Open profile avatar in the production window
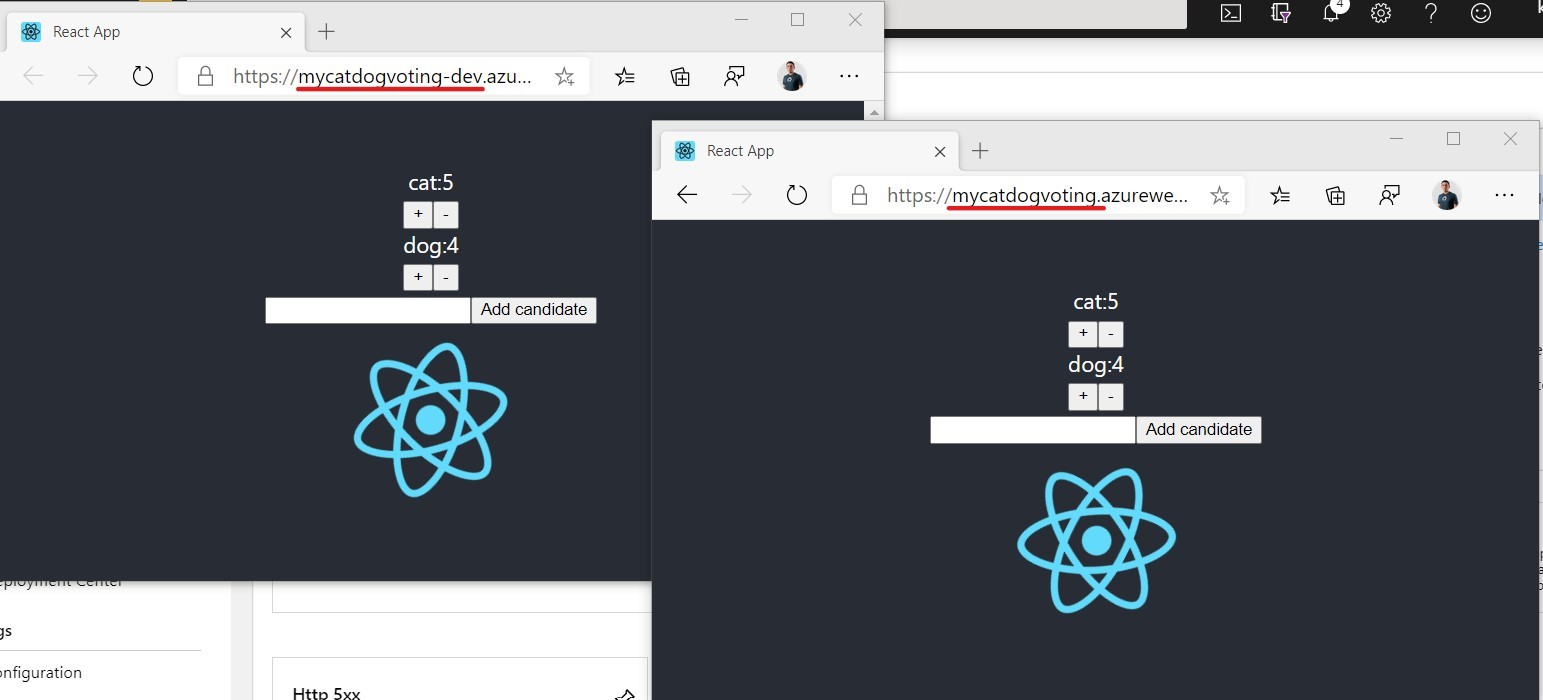The height and width of the screenshot is (700, 1543). click(x=1447, y=195)
